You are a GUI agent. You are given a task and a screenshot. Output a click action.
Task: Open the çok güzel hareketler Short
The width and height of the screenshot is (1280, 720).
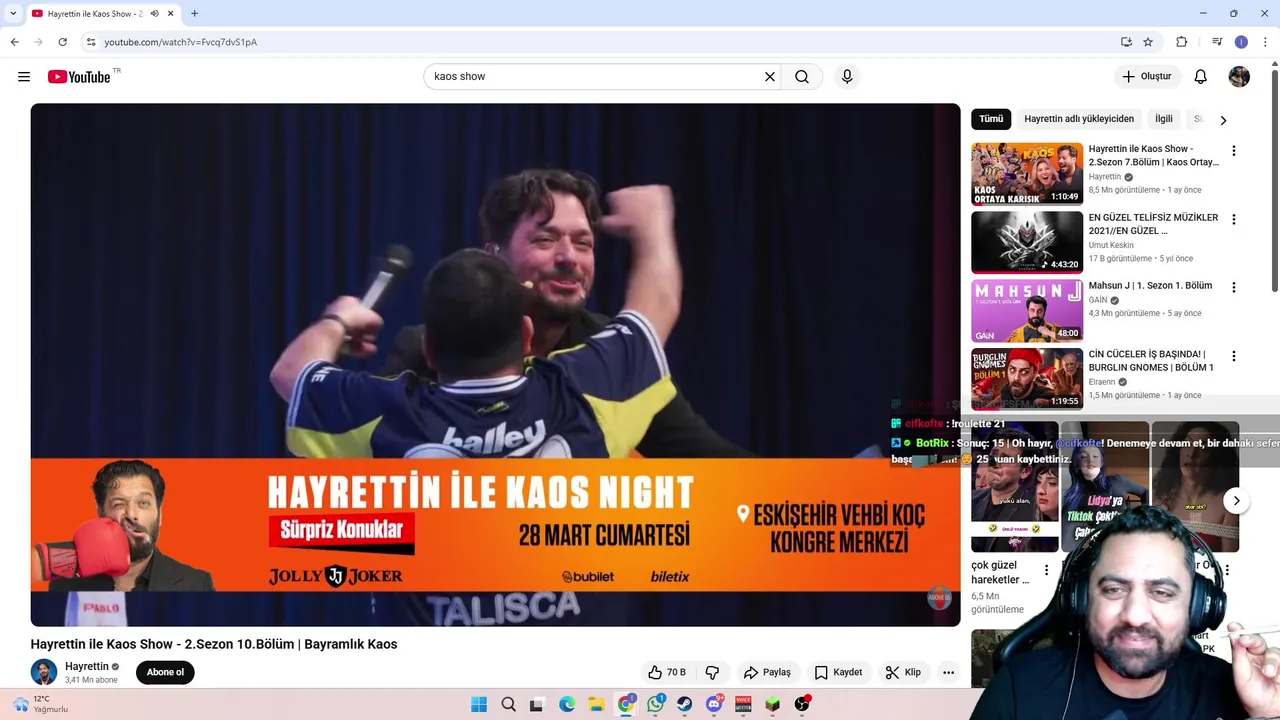click(x=1014, y=487)
